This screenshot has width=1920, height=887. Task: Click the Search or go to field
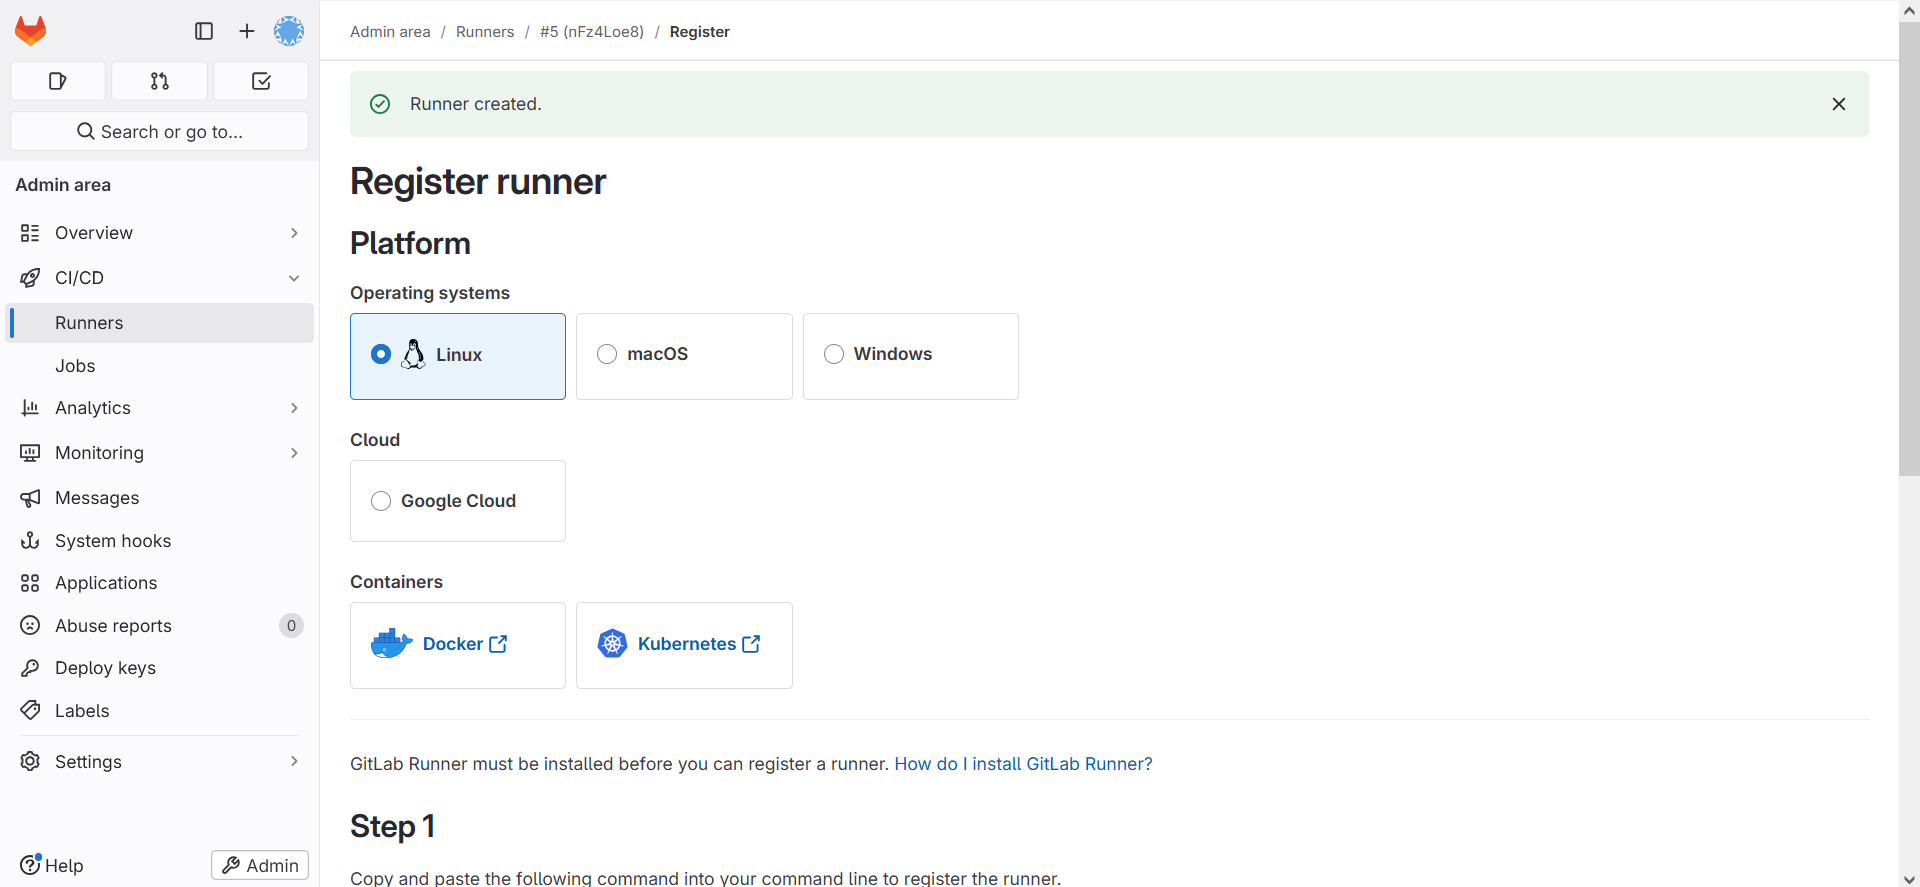pyautogui.click(x=160, y=131)
